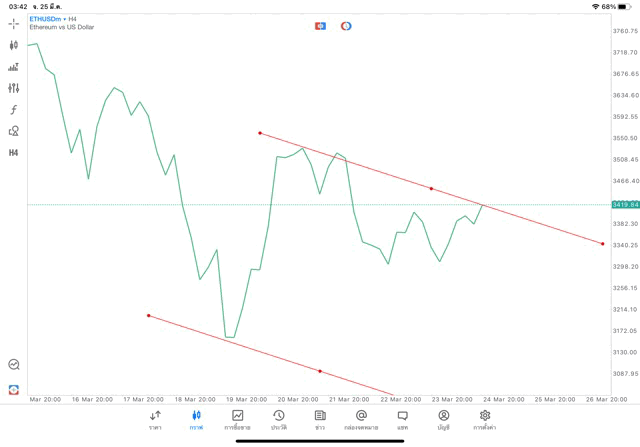The image size is (640, 447).
Task: Tap the red-blue trade panel icon
Action: [x=320, y=26]
